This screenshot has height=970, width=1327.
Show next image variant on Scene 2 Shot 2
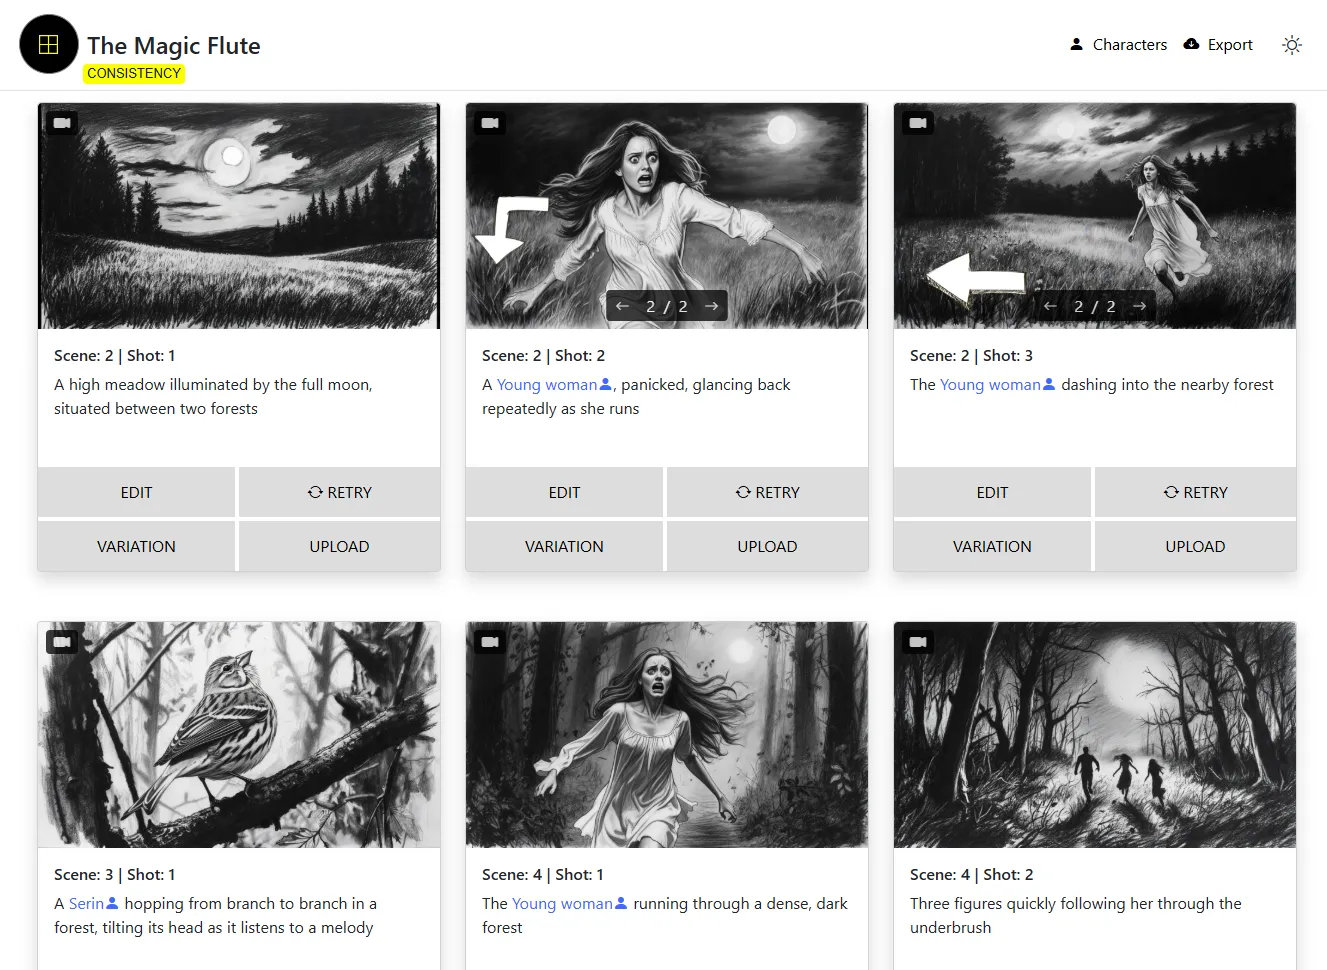(x=711, y=305)
